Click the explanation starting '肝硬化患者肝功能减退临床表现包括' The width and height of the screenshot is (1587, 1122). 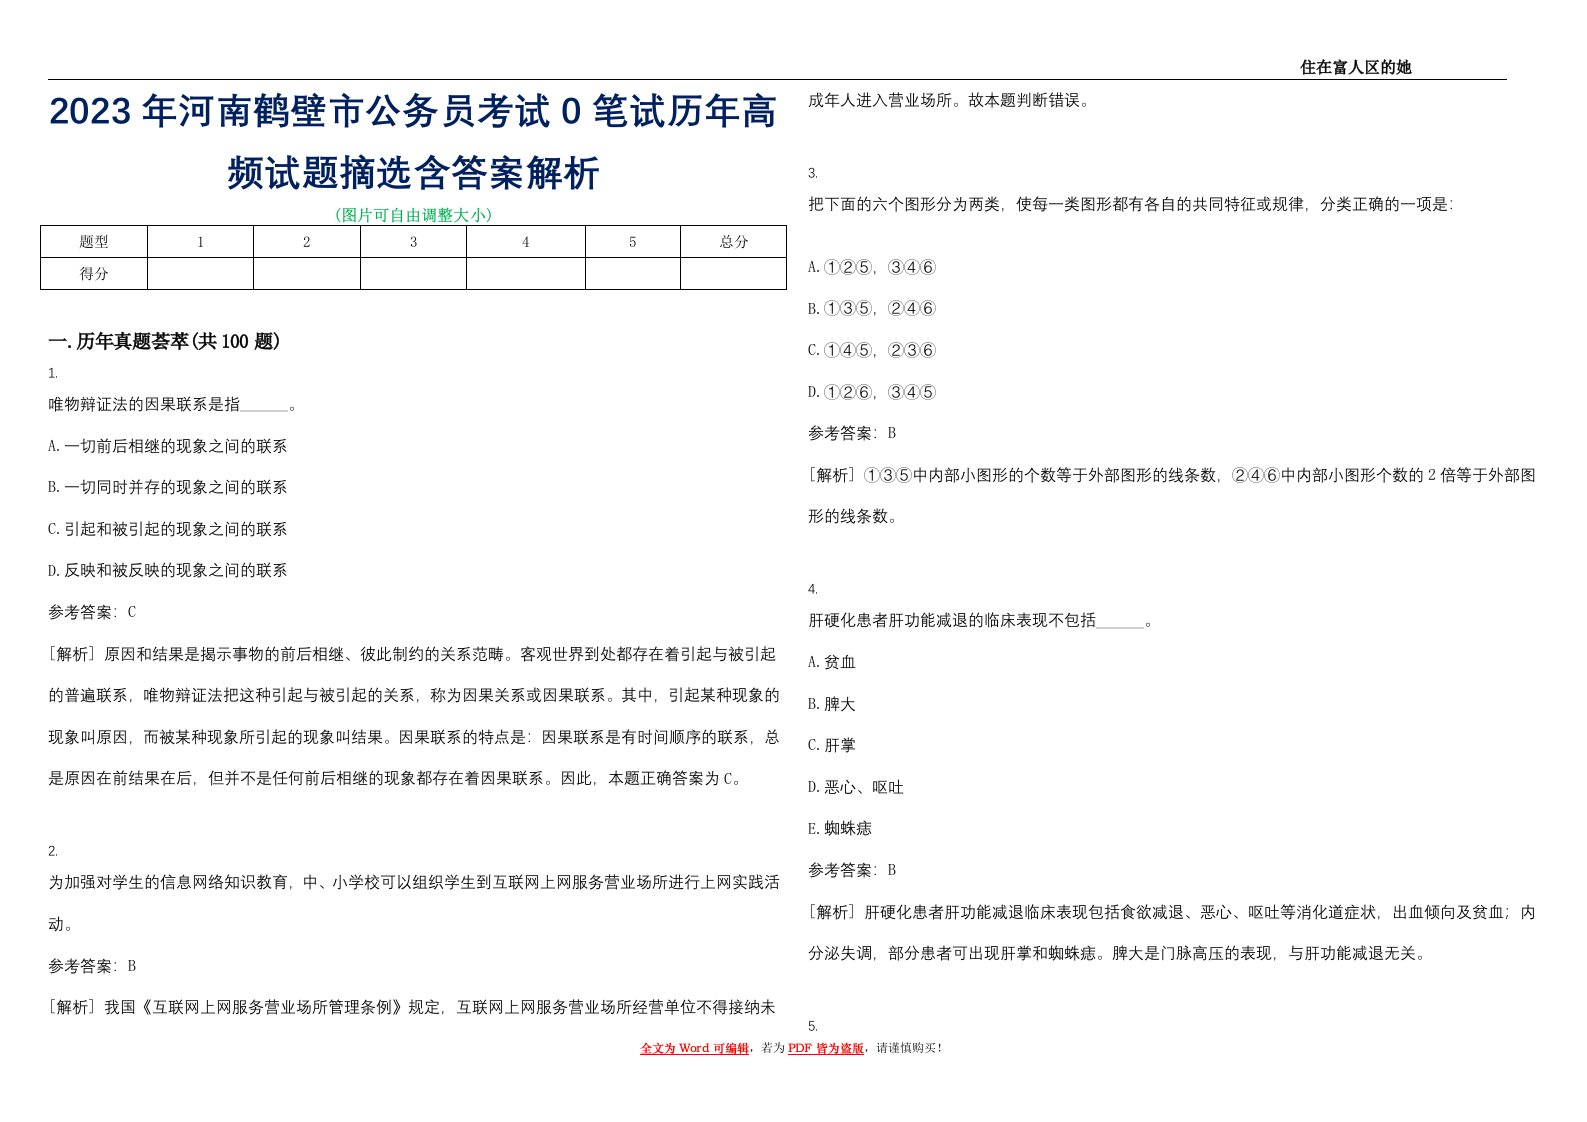(x=1172, y=933)
